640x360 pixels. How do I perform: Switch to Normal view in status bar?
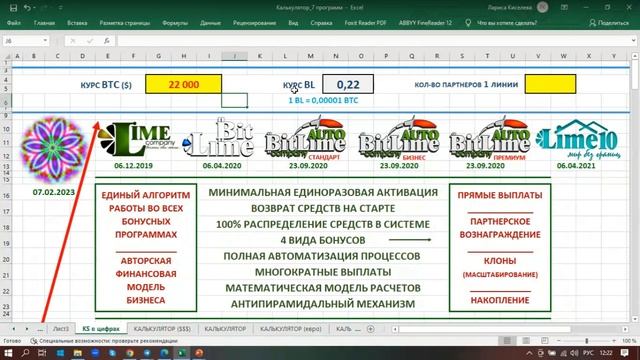[507, 340]
